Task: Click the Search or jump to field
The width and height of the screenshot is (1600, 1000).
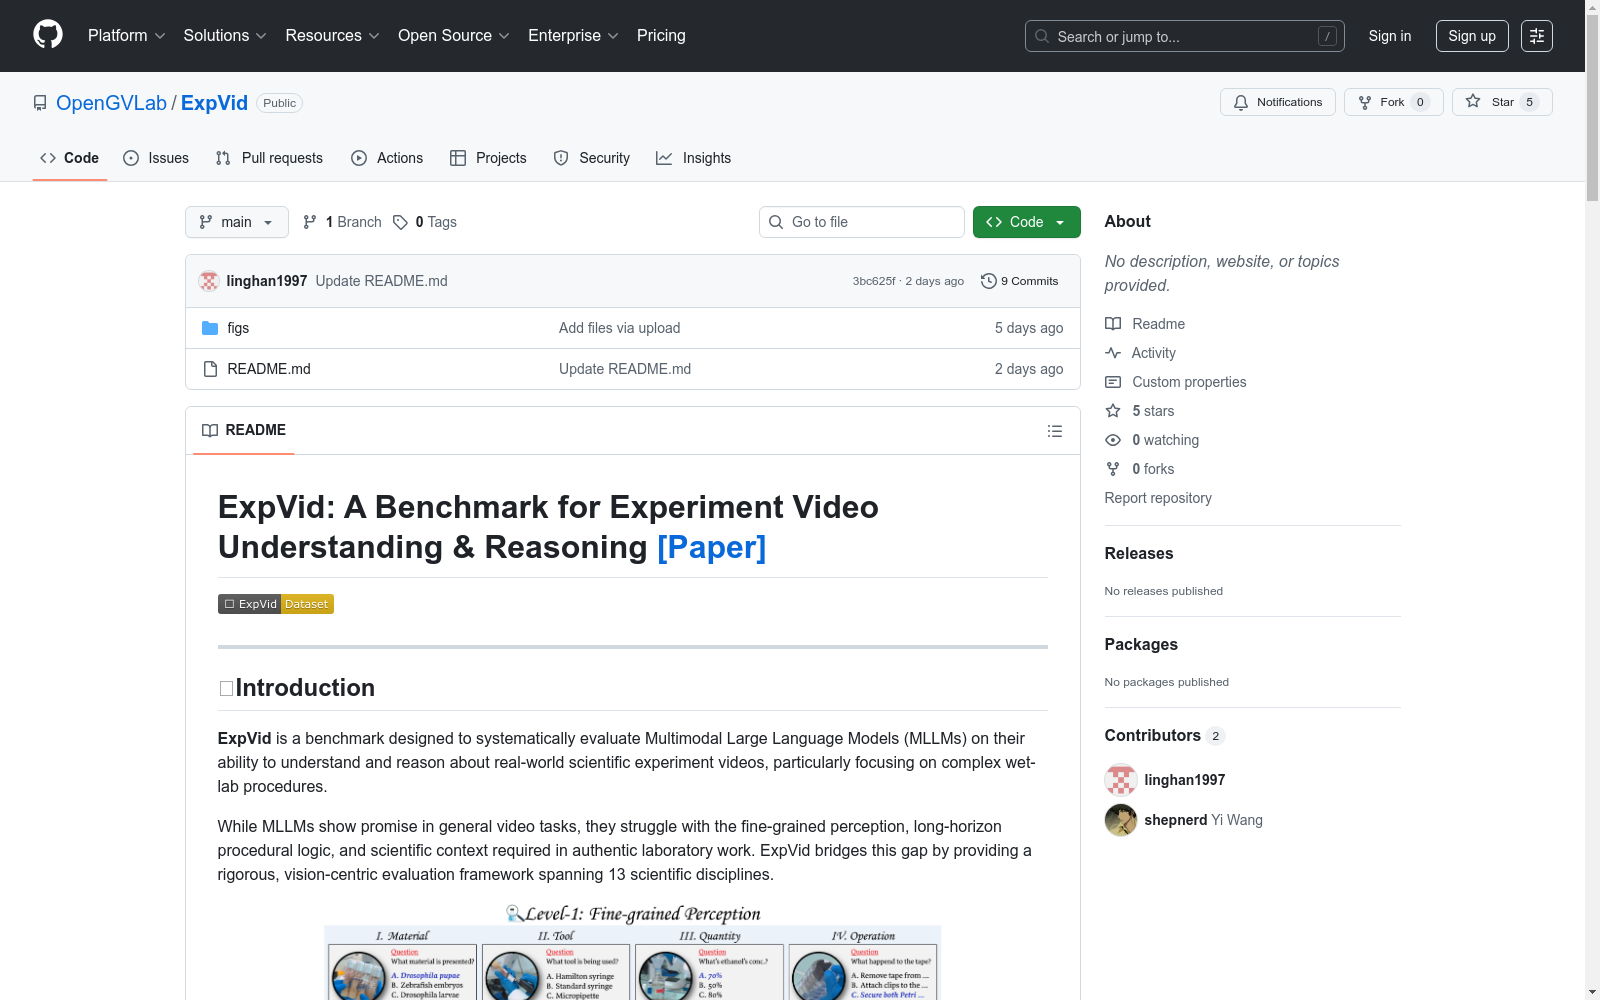Action: [1185, 36]
